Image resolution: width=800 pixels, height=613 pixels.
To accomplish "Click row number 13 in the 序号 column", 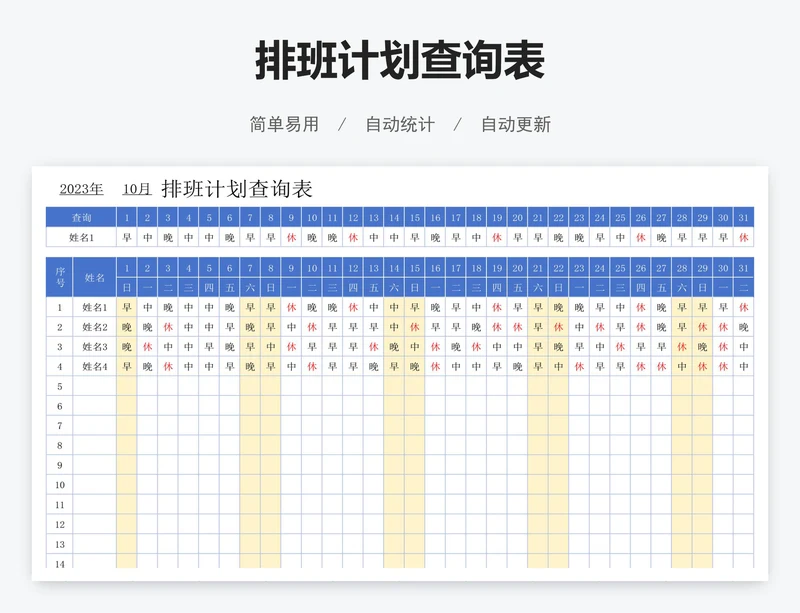I will 60,544.
